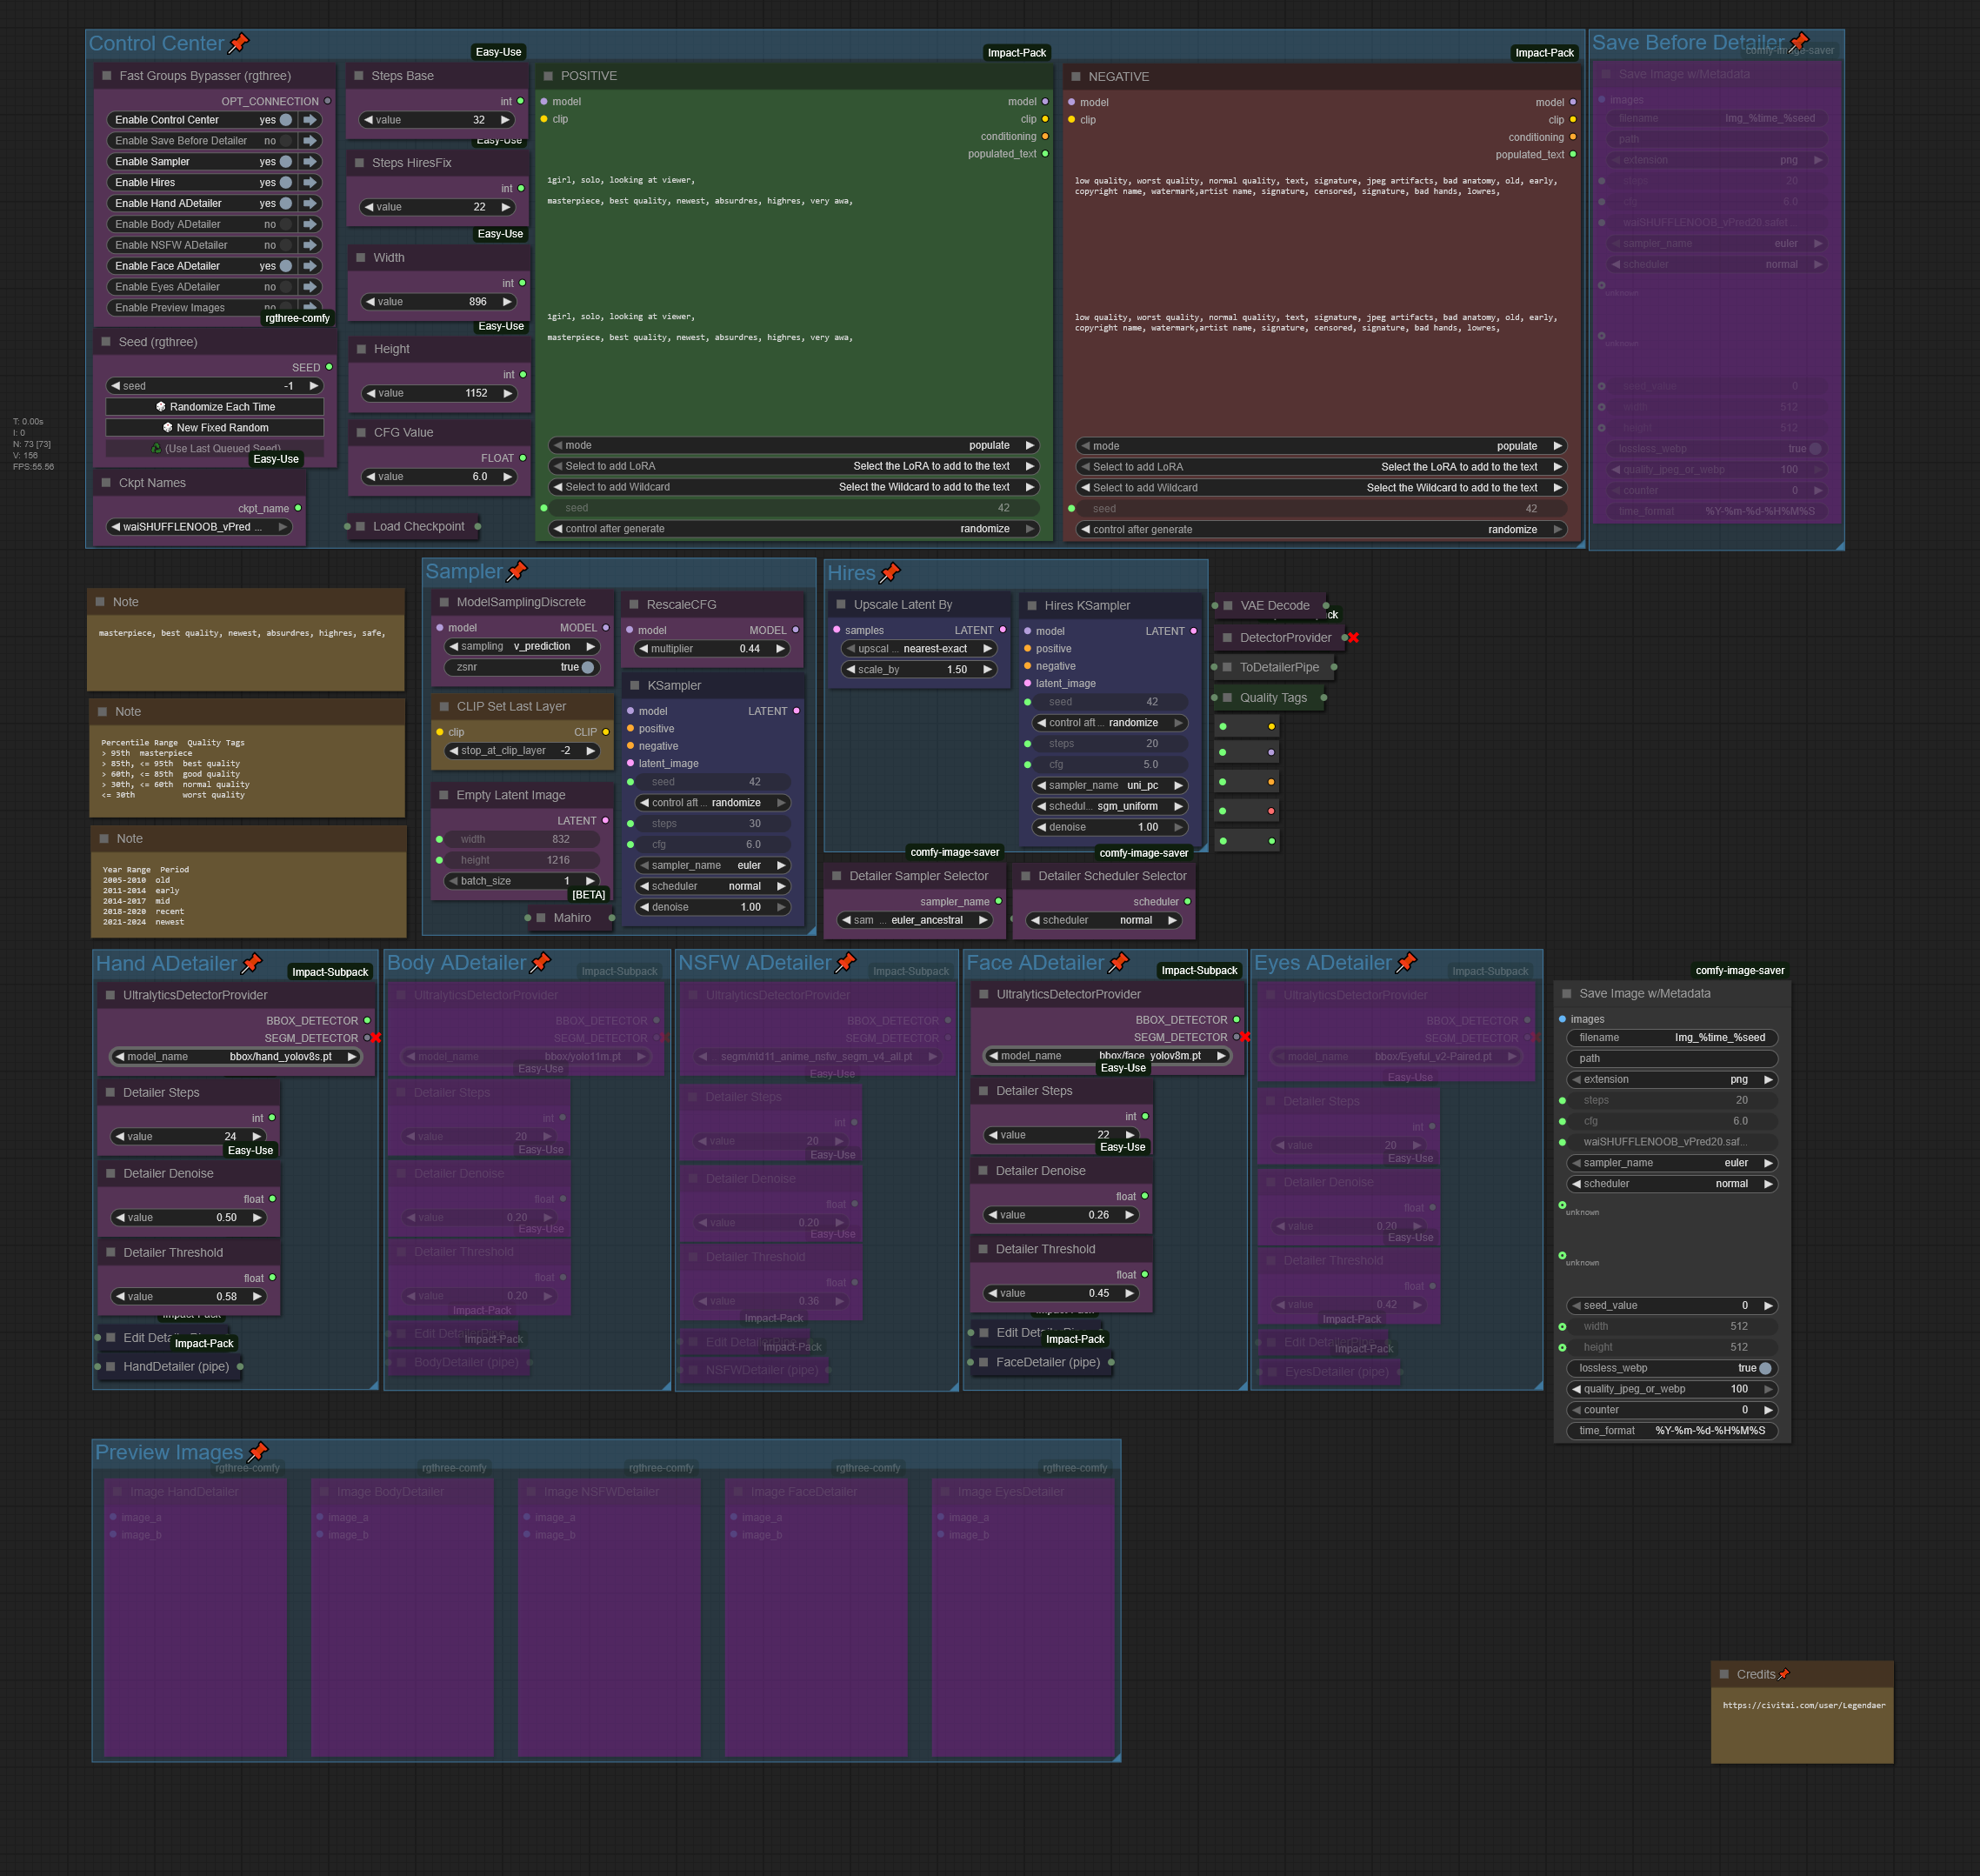Click Use Last Queued Seed button
Viewport: 1980px width, 1876px height.
tap(215, 449)
